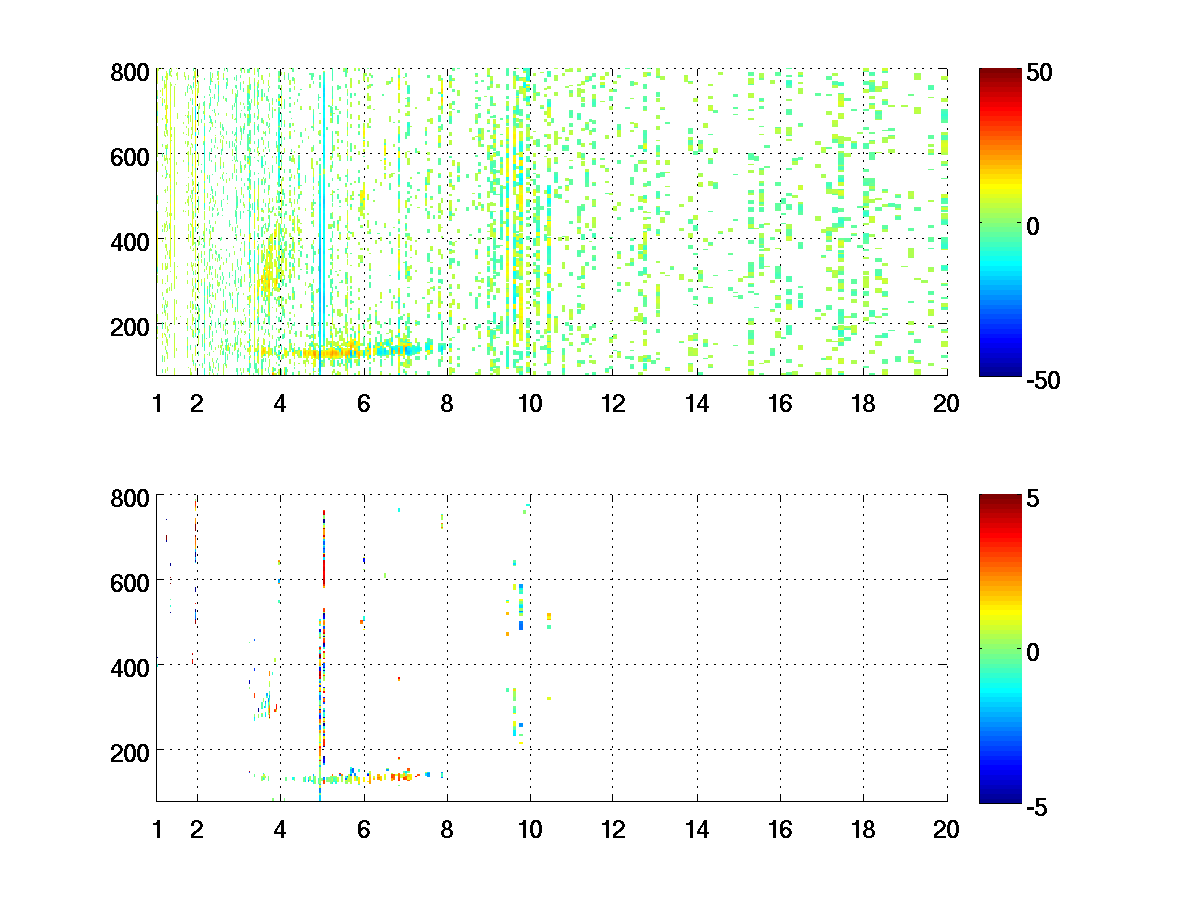Viewport: 1200px width, 900px height.
Task: Click x-axis tick 8 under top plot
Action: [x=447, y=404]
